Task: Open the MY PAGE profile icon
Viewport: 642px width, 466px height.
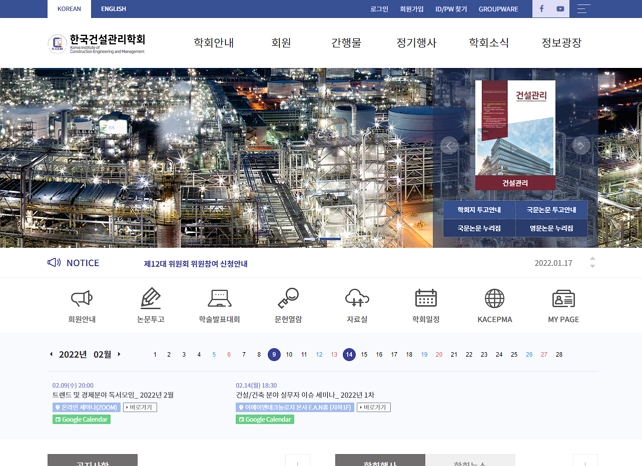Action: pos(563,299)
